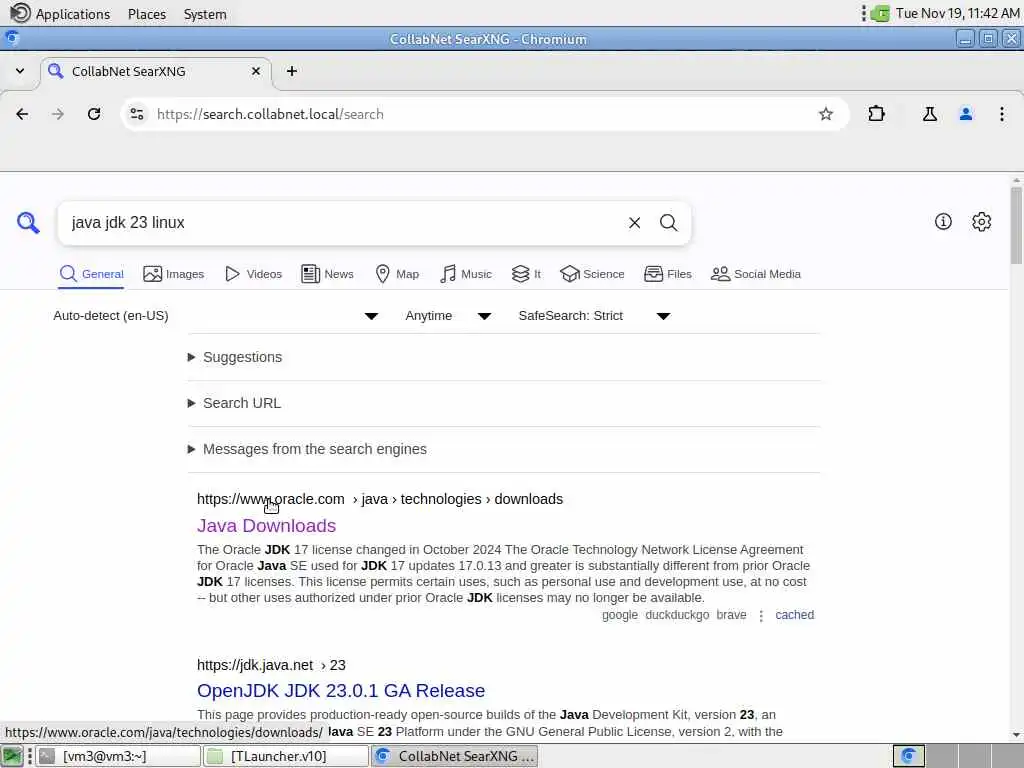The height and width of the screenshot is (768, 1024).
Task: Switch to the News category
Action: [x=327, y=274]
